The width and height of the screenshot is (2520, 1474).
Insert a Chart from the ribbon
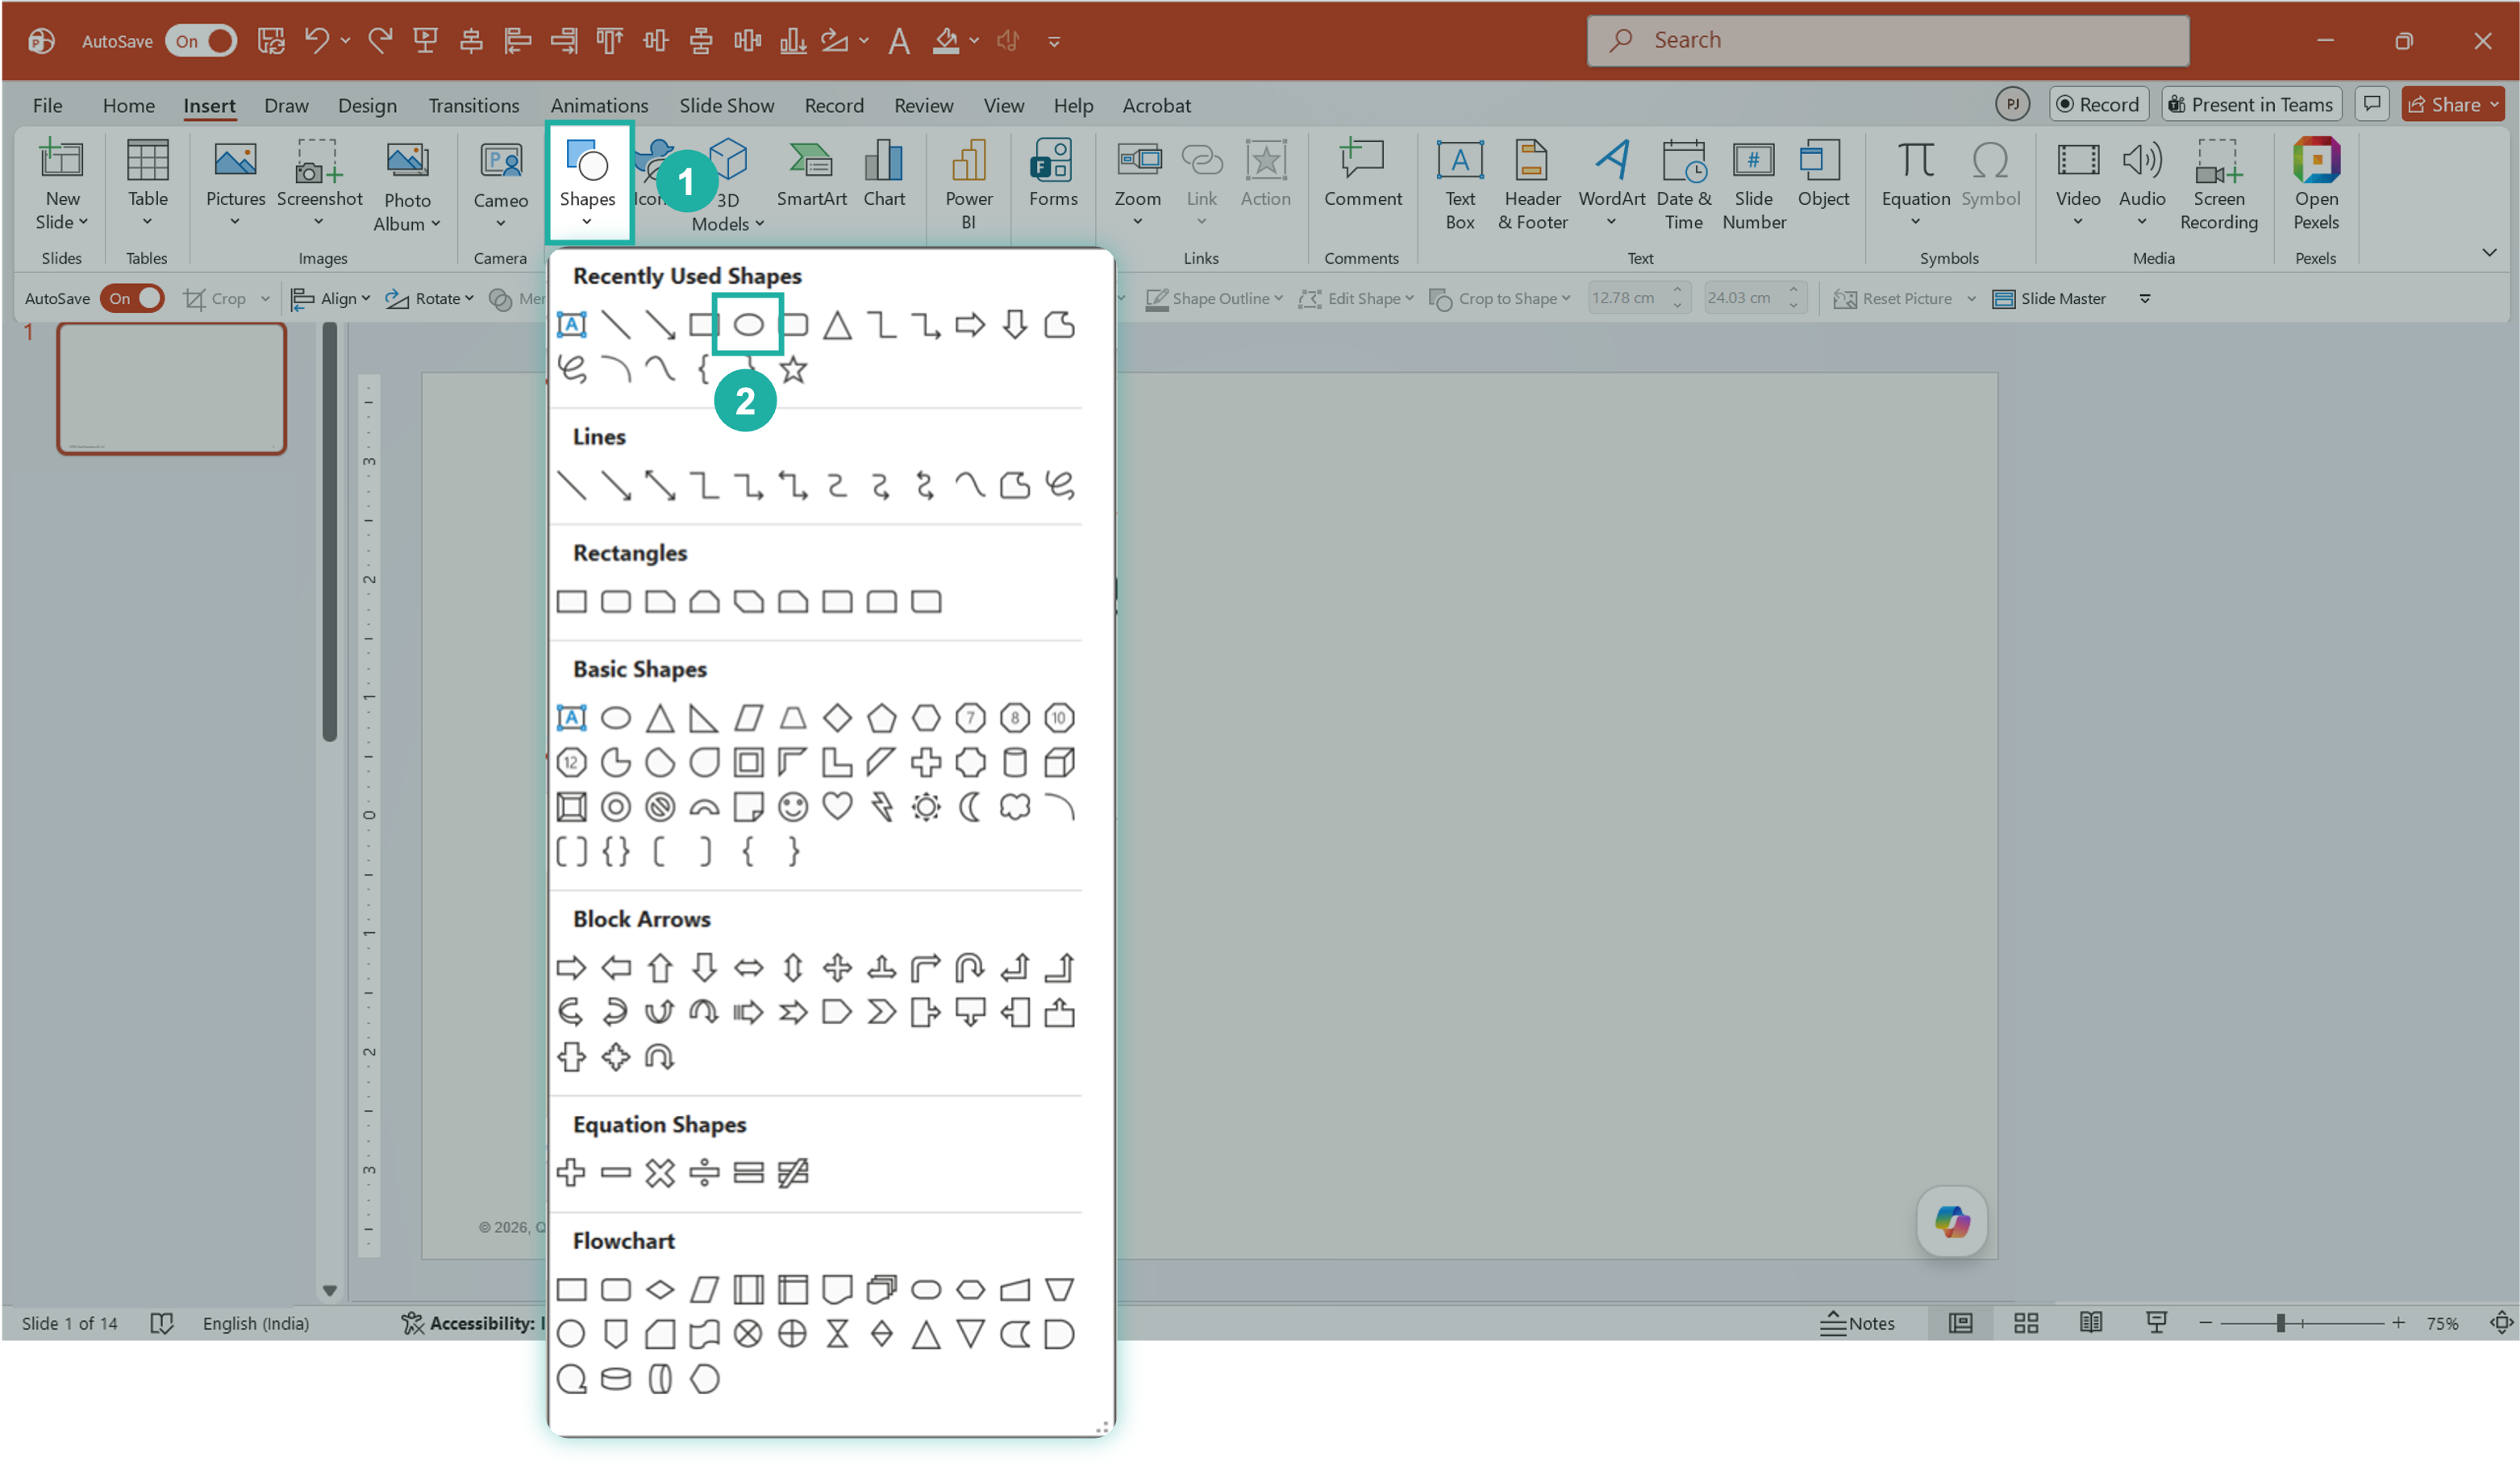point(884,175)
